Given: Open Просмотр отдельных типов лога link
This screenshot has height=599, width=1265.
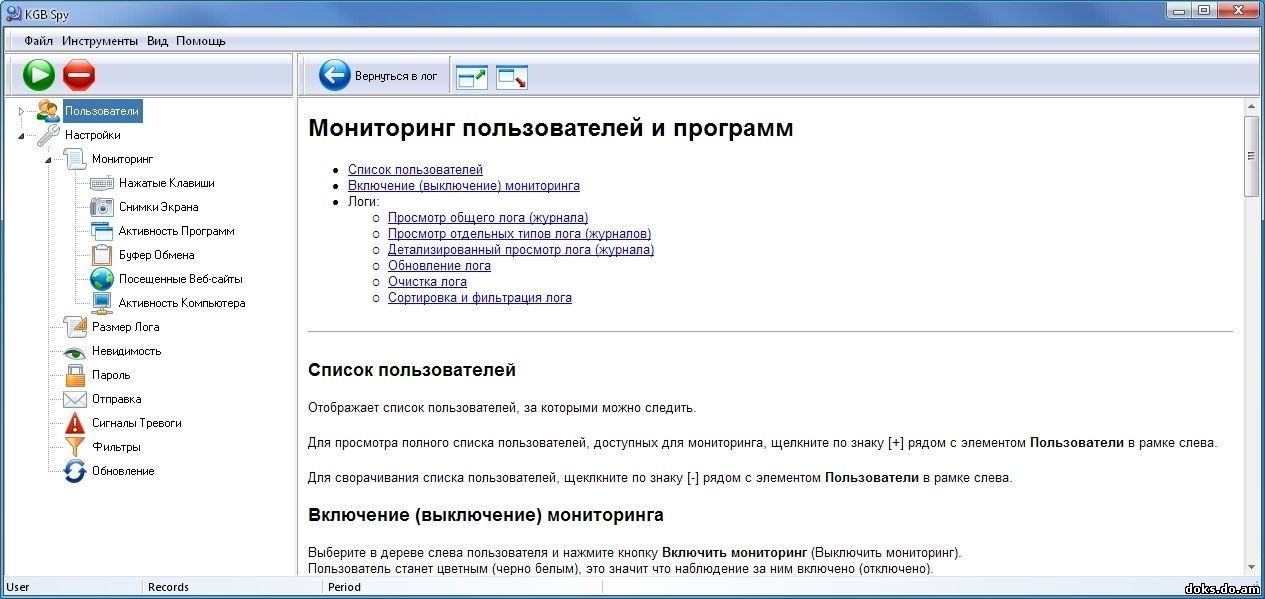Looking at the screenshot, I should (519, 234).
